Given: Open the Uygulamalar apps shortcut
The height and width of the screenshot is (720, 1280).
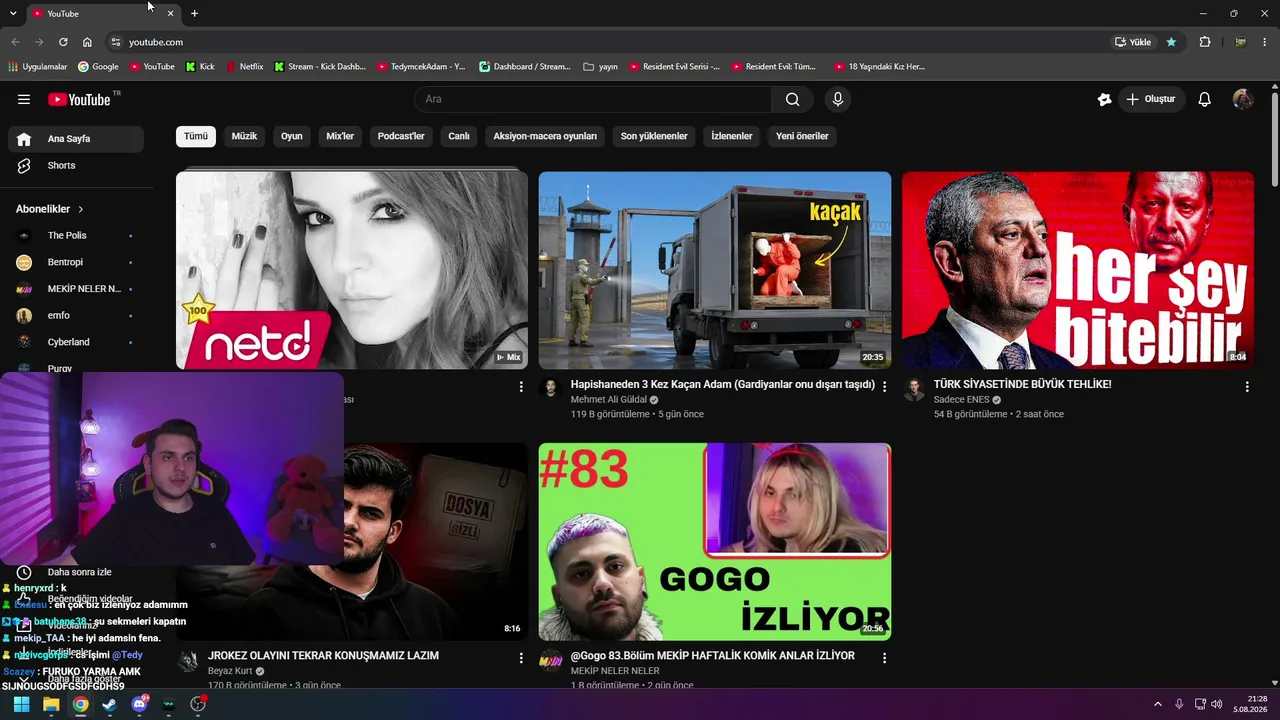Looking at the screenshot, I should point(38,67).
